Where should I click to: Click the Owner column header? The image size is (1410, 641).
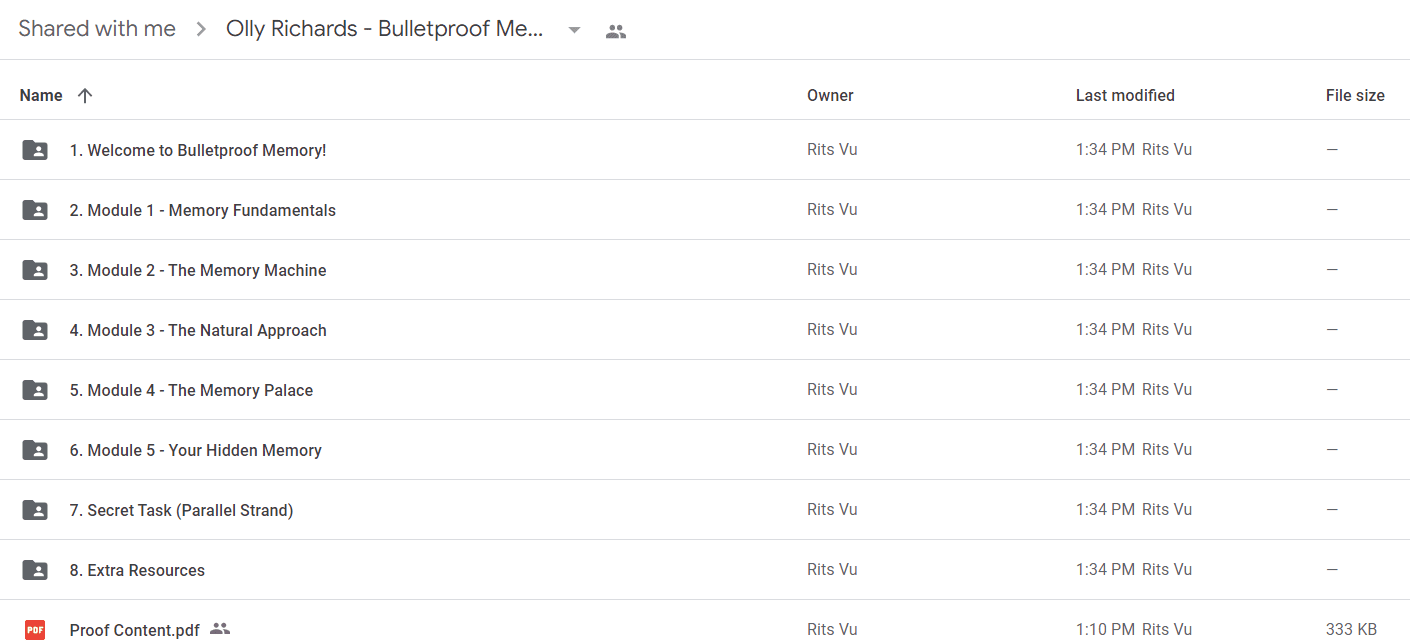pos(830,96)
